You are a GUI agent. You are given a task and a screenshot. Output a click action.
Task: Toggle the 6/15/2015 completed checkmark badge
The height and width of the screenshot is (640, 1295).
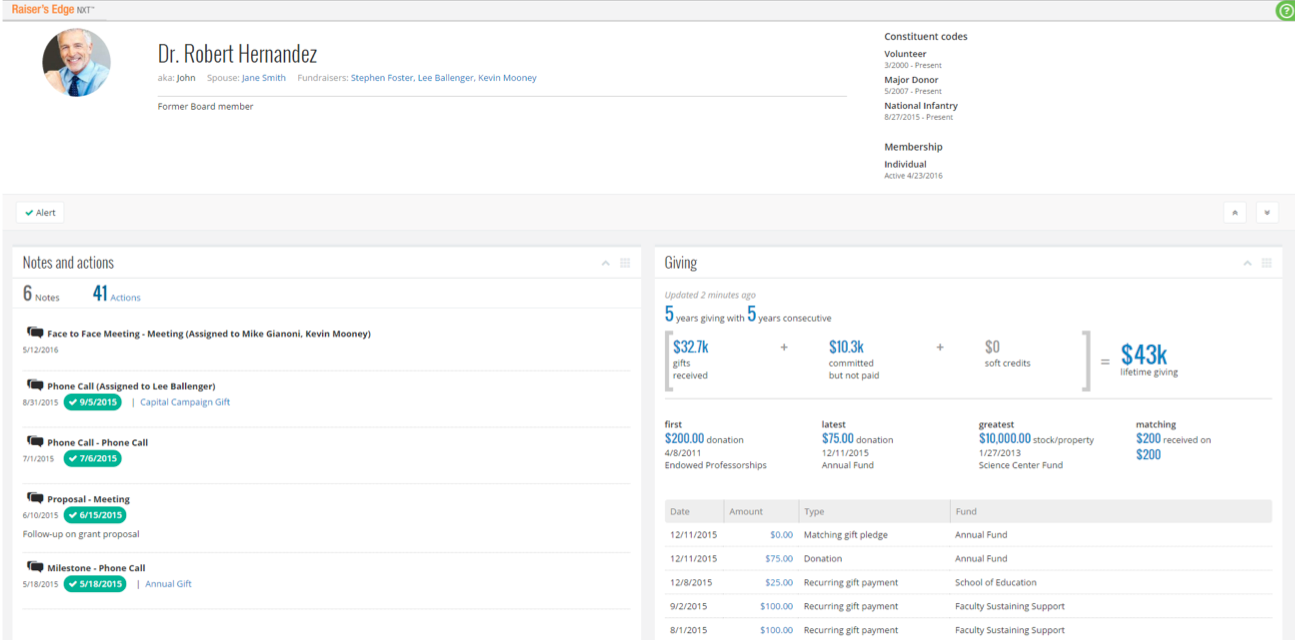point(95,515)
